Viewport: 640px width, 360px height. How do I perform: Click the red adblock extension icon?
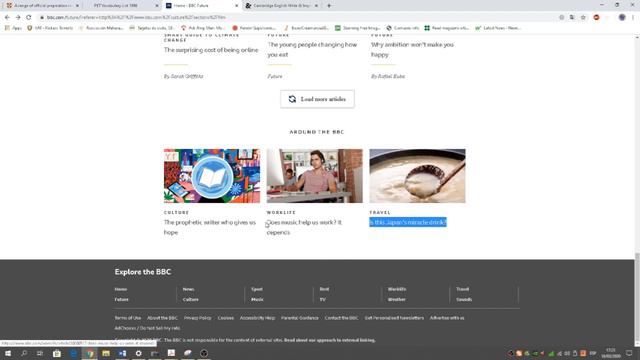pyautogui.click(x=596, y=18)
